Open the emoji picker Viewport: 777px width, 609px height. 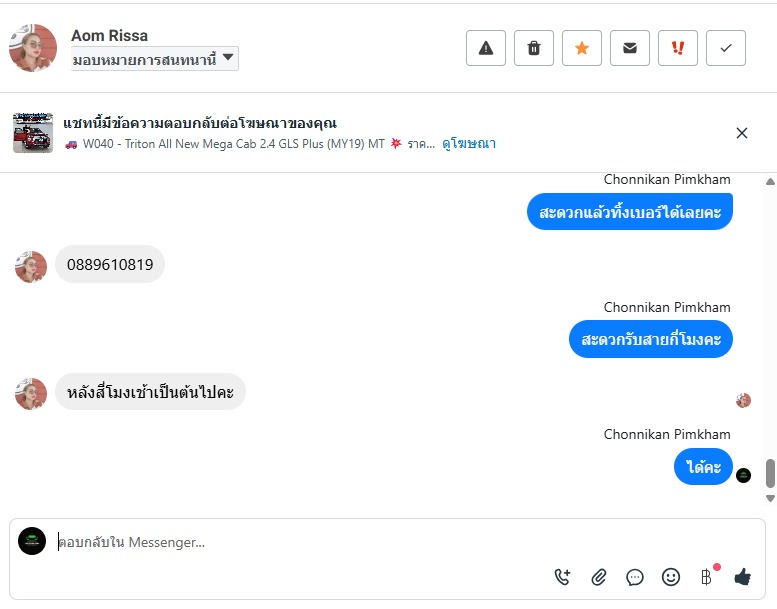[x=671, y=577]
